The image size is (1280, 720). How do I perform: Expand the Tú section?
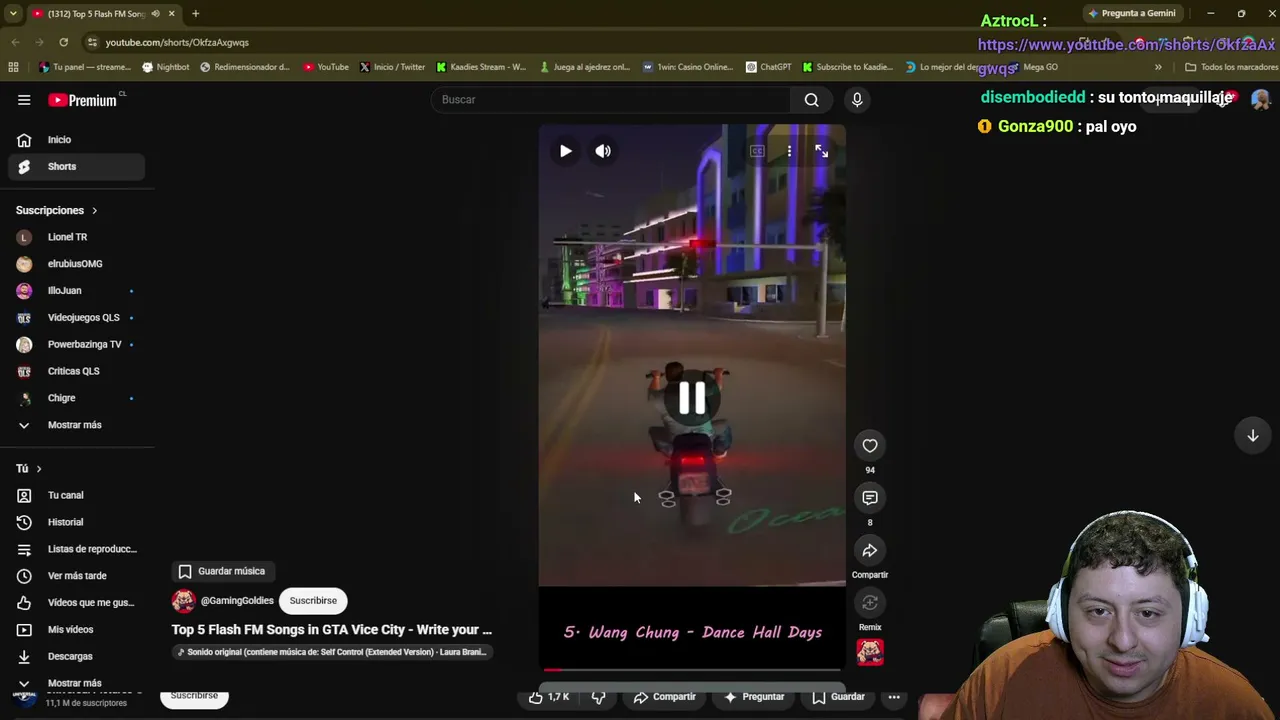pos(29,469)
